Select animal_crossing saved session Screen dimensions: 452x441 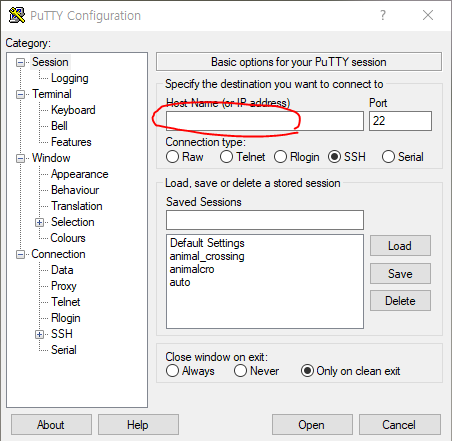coord(207,256)
